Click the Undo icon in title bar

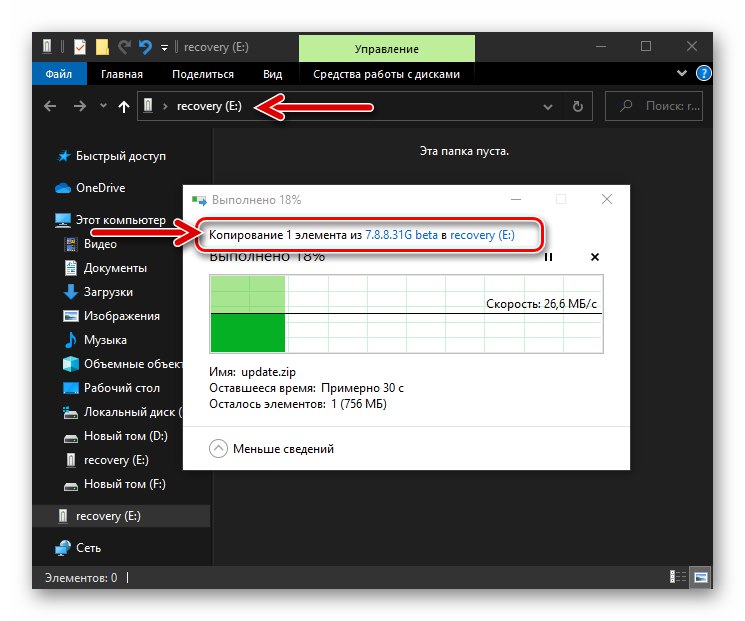point(145,47)
